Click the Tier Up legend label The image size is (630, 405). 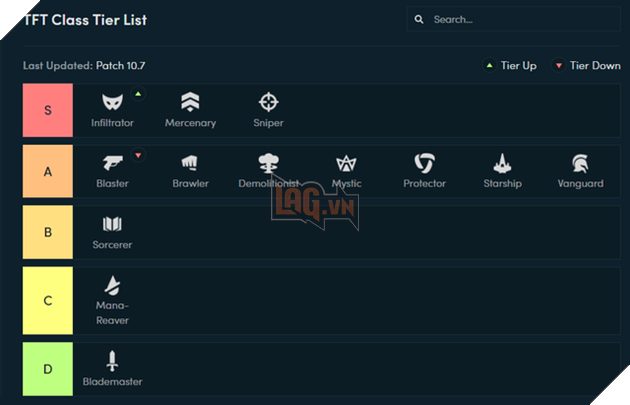[517, 66]
